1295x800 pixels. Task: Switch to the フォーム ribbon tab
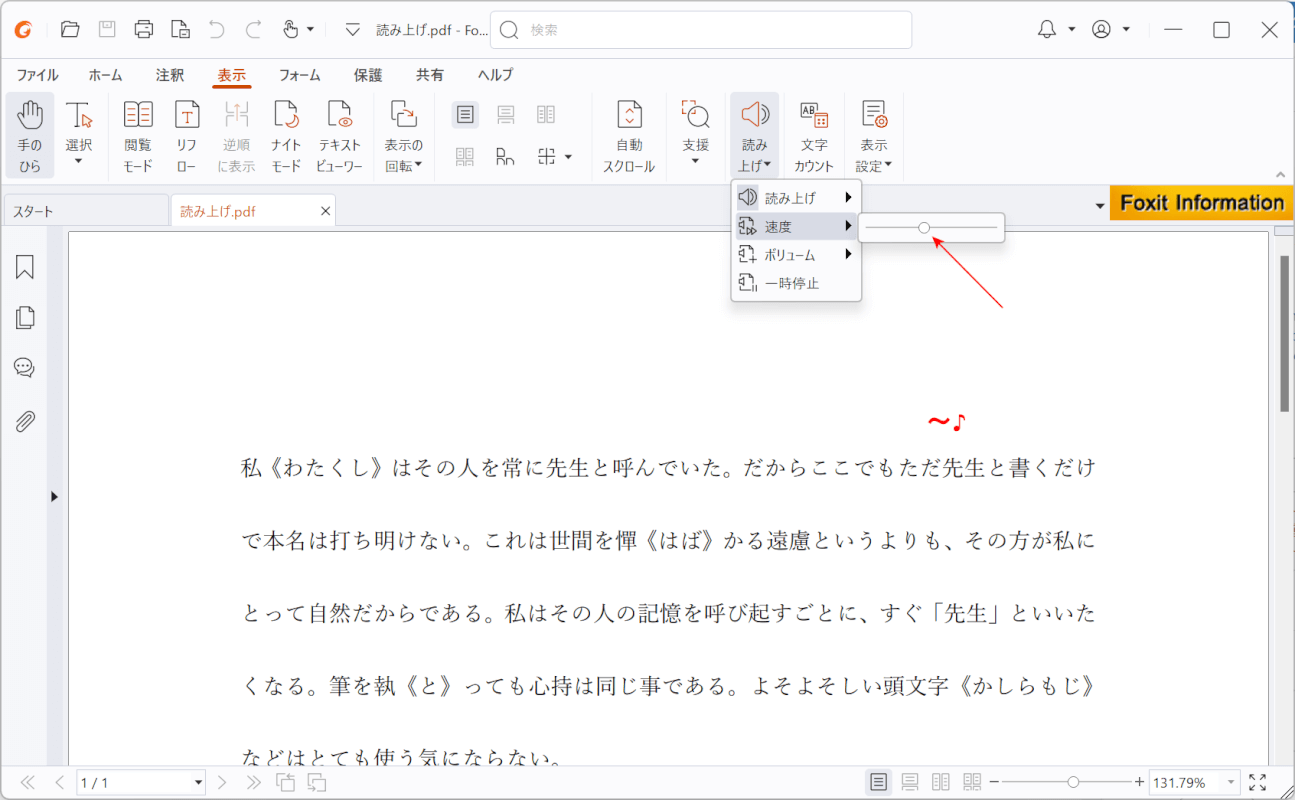tap(300, 75)
